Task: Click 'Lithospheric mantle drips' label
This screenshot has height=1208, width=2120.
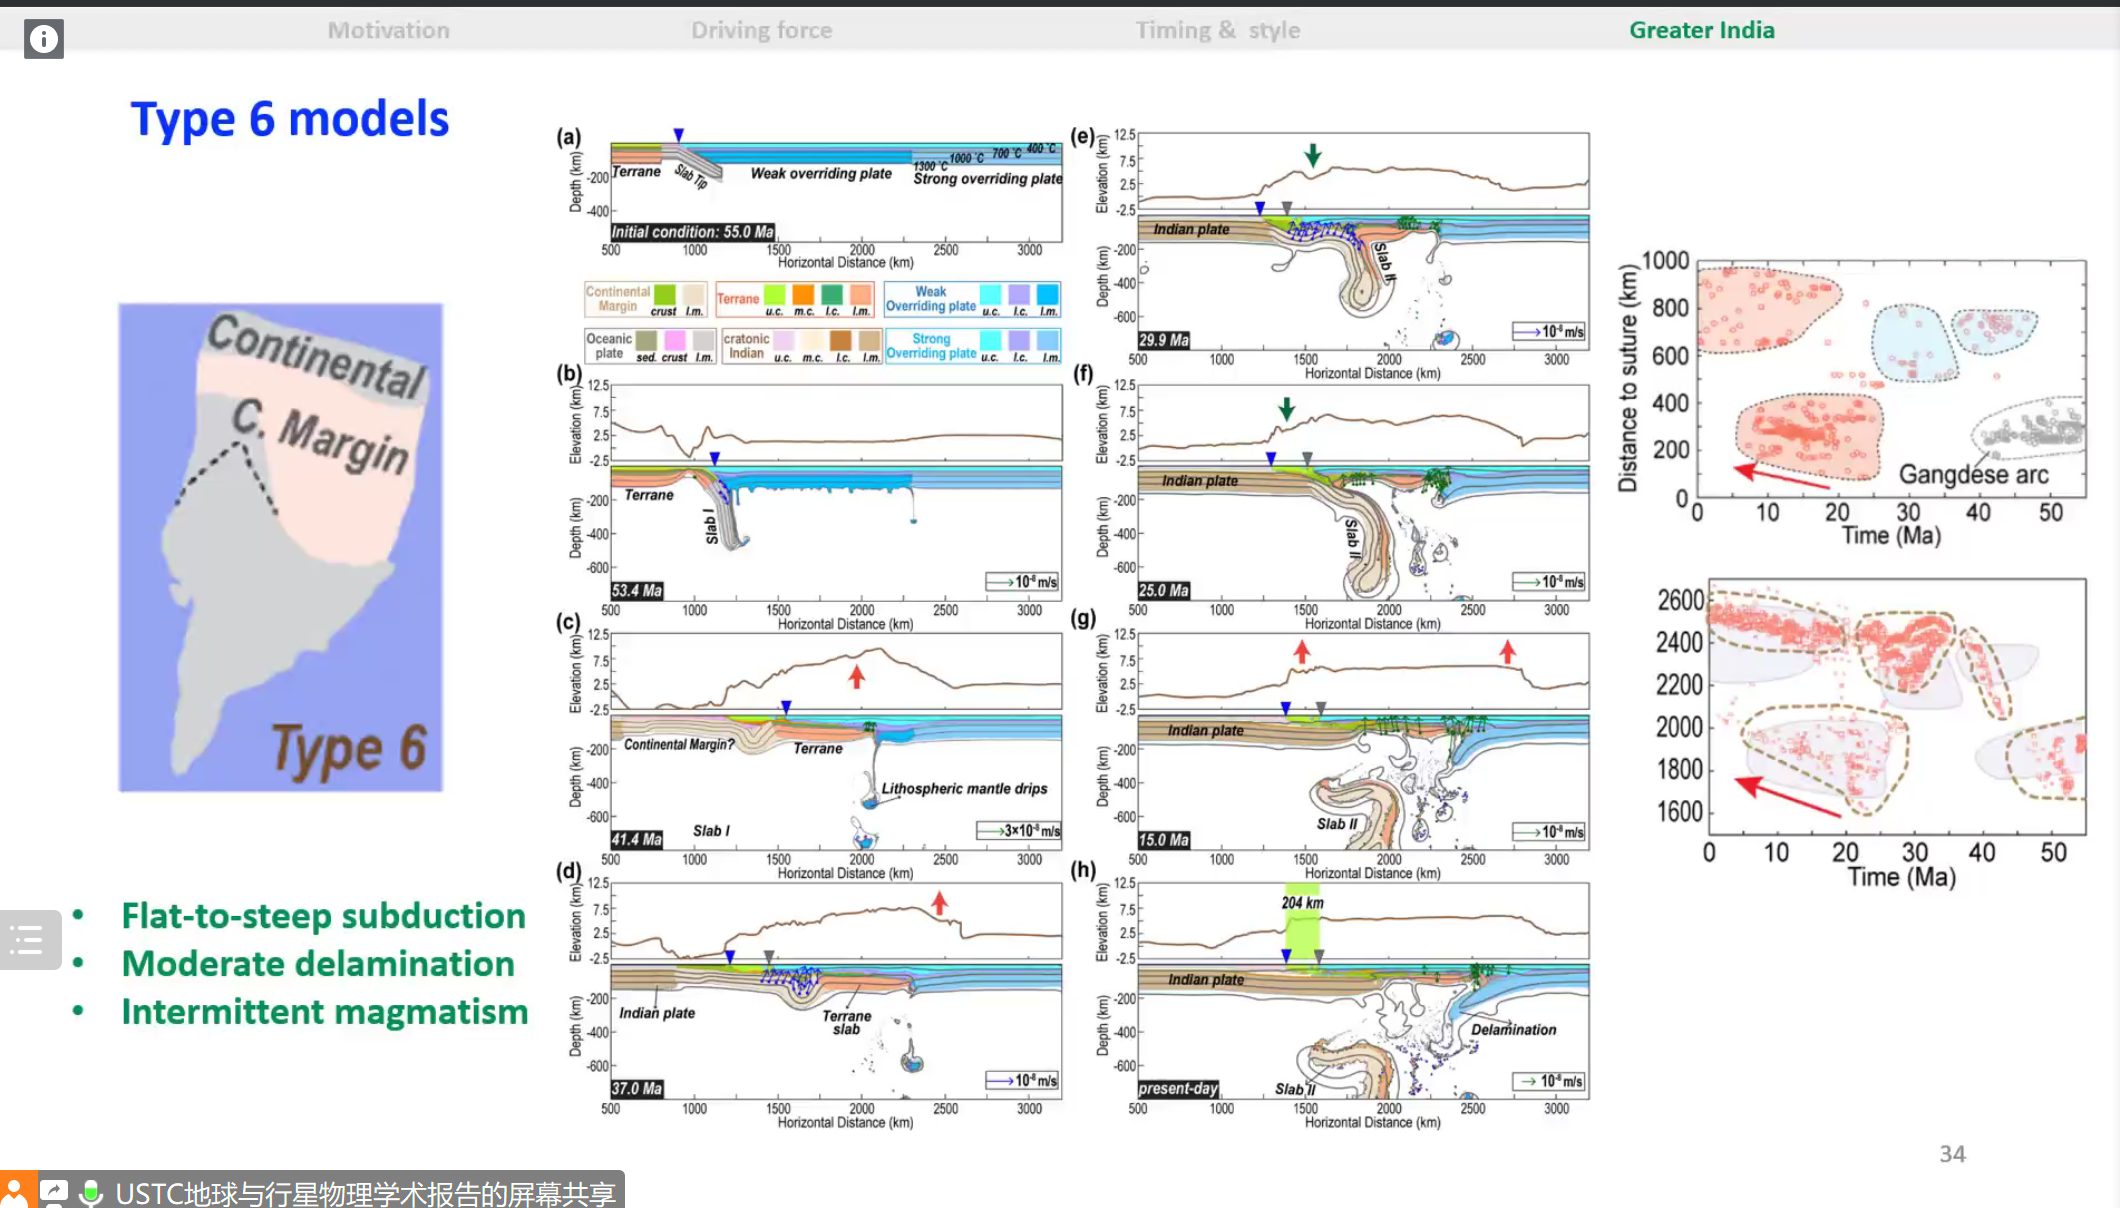Action: click(964, 789)
